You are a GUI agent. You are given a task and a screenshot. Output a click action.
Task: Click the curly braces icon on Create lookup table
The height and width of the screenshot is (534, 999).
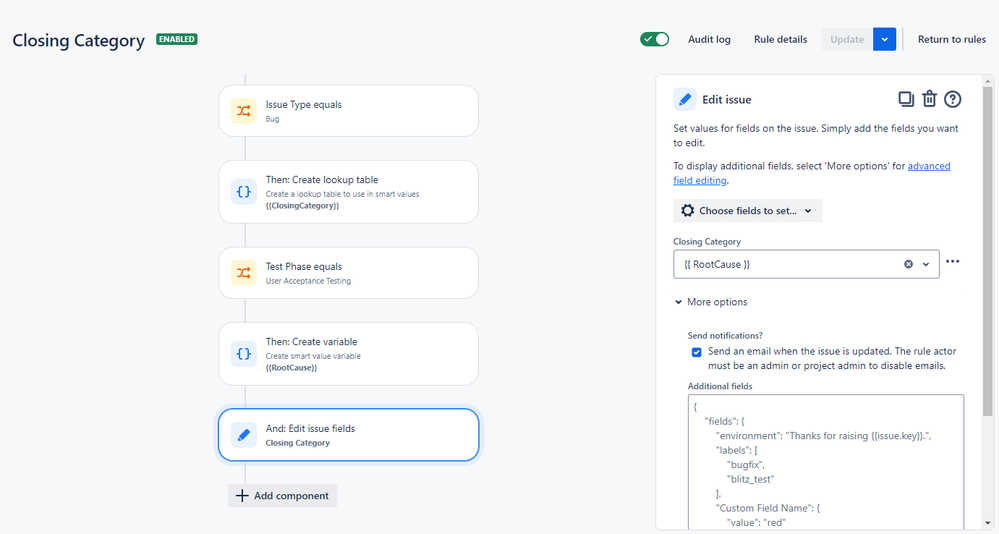[243, 192]
